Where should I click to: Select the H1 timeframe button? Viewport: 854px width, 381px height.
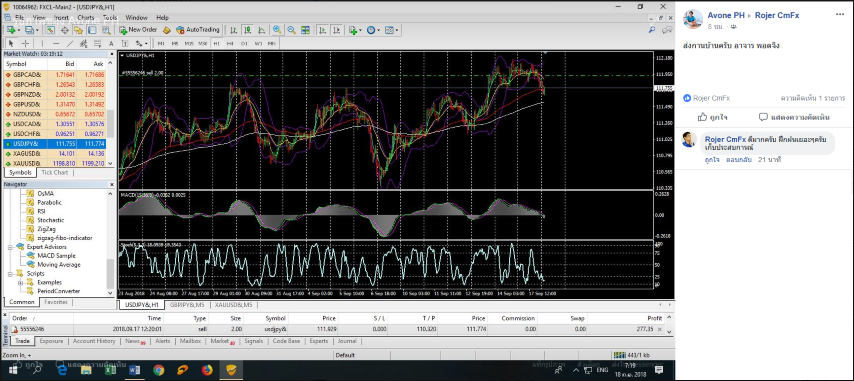point(216,44)
